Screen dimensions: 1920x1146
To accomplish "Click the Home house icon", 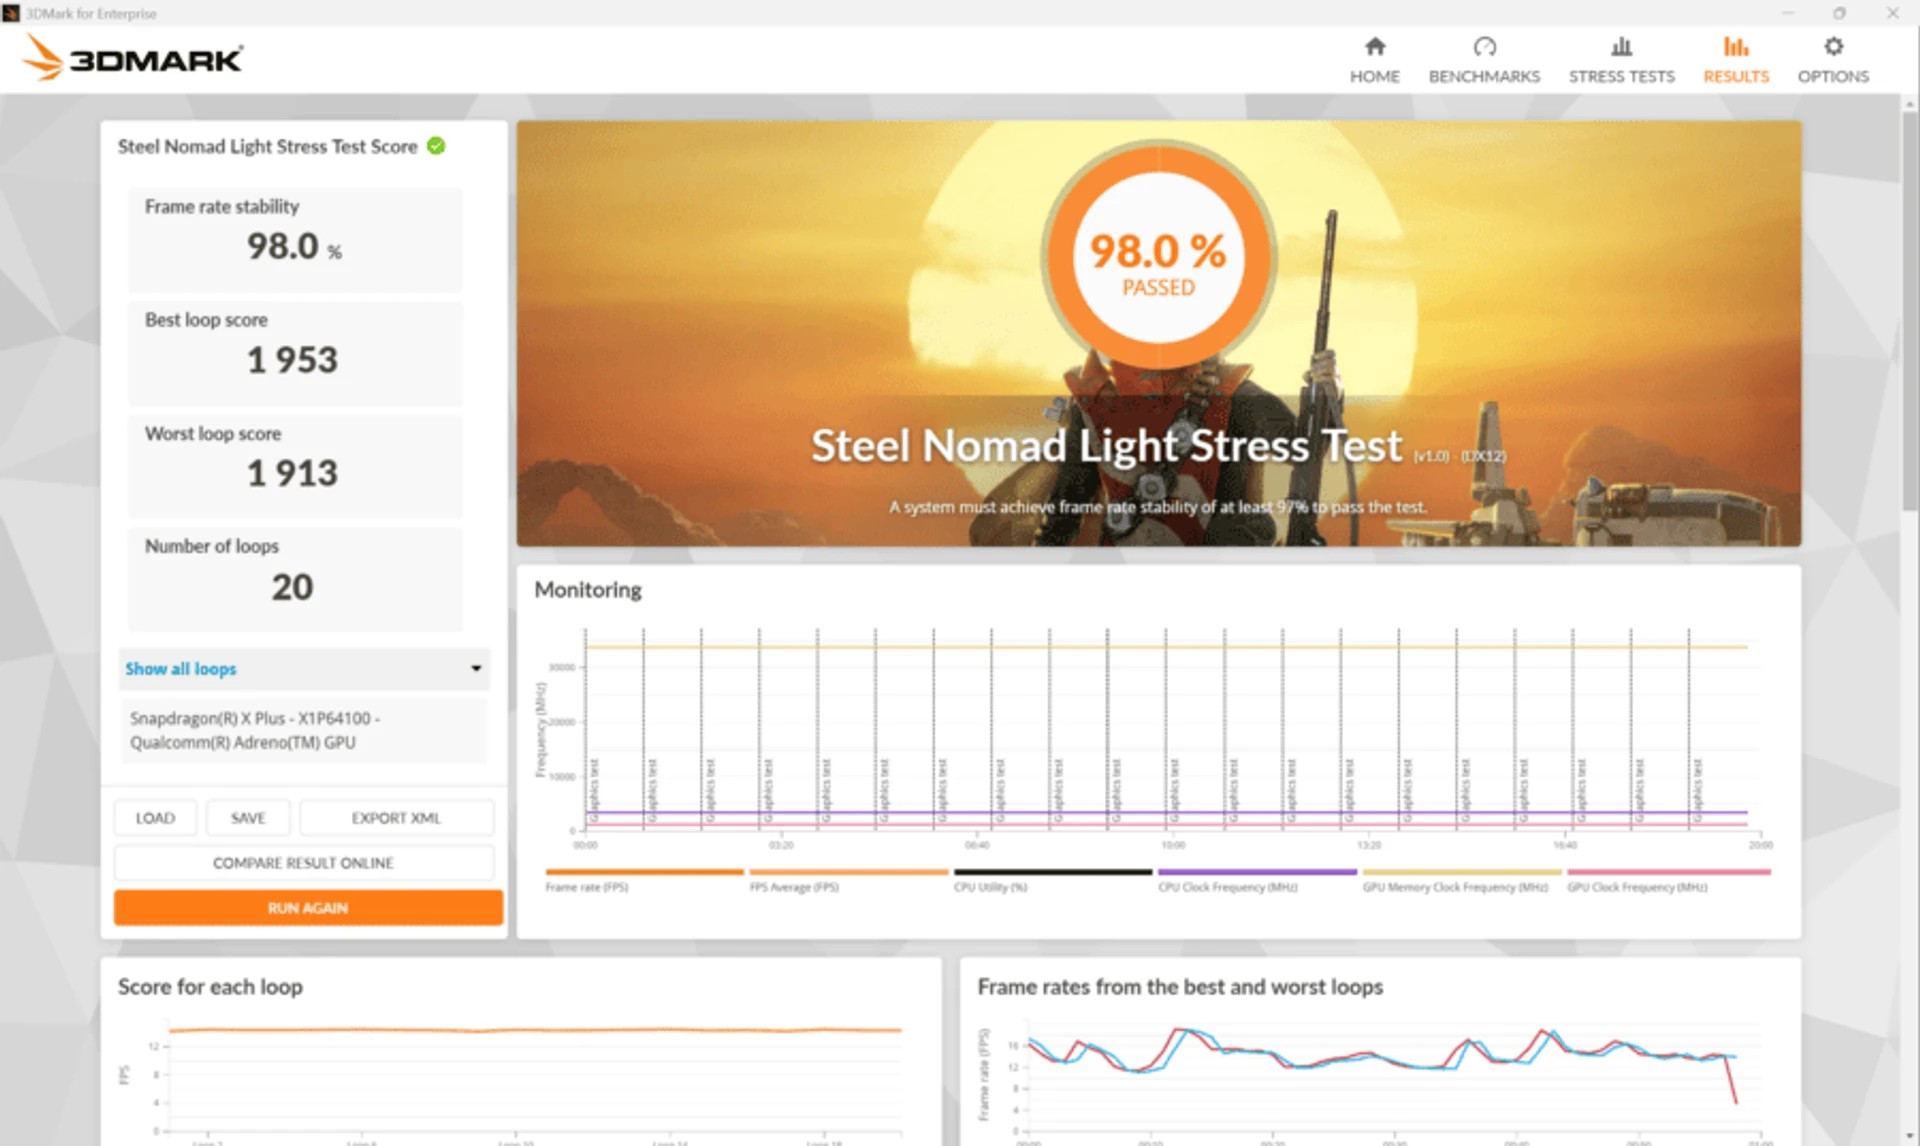I will pyautogui.click(x=1375, y=47).
